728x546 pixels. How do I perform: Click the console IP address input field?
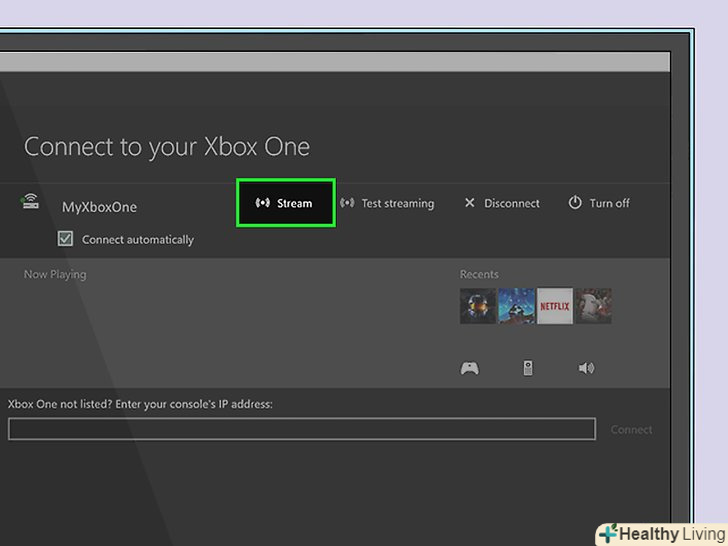[x=301, y=429]
